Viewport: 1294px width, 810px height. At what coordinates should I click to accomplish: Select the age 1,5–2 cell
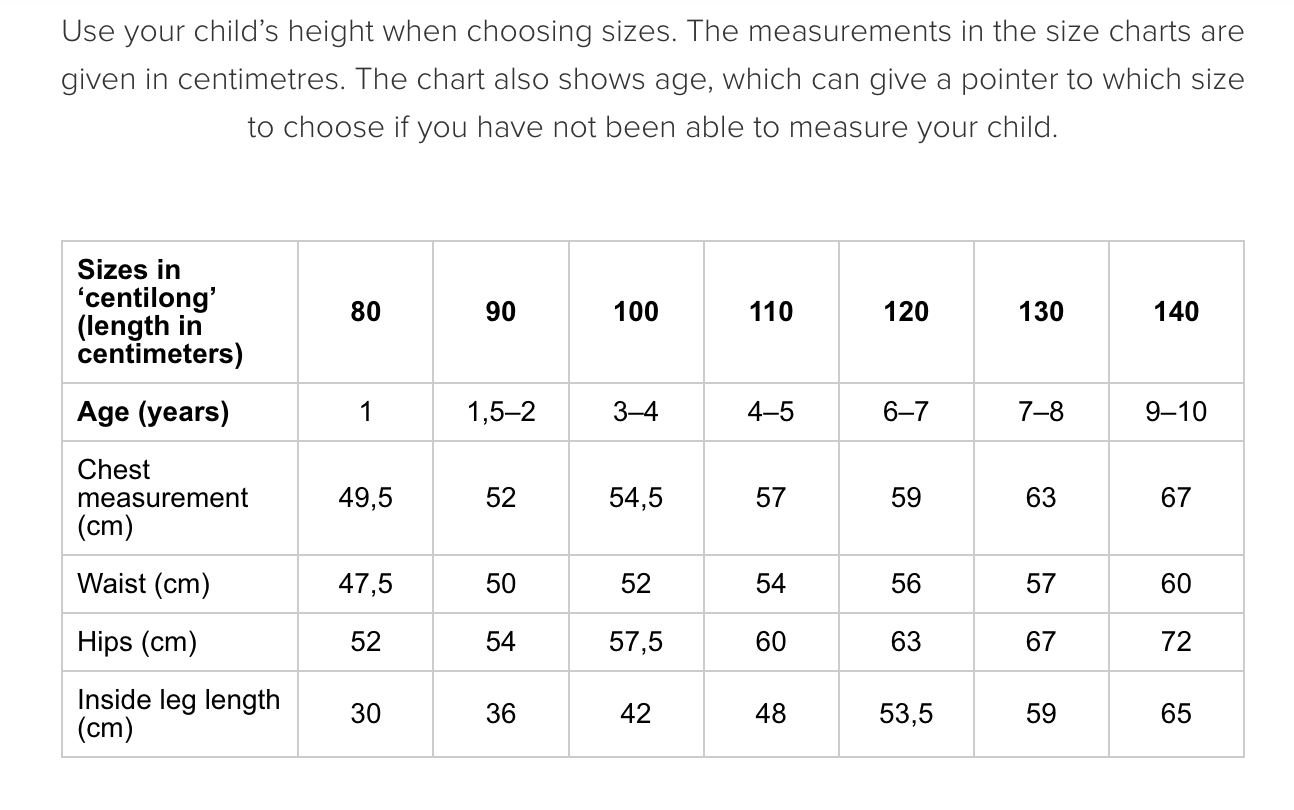click(500, 412)
